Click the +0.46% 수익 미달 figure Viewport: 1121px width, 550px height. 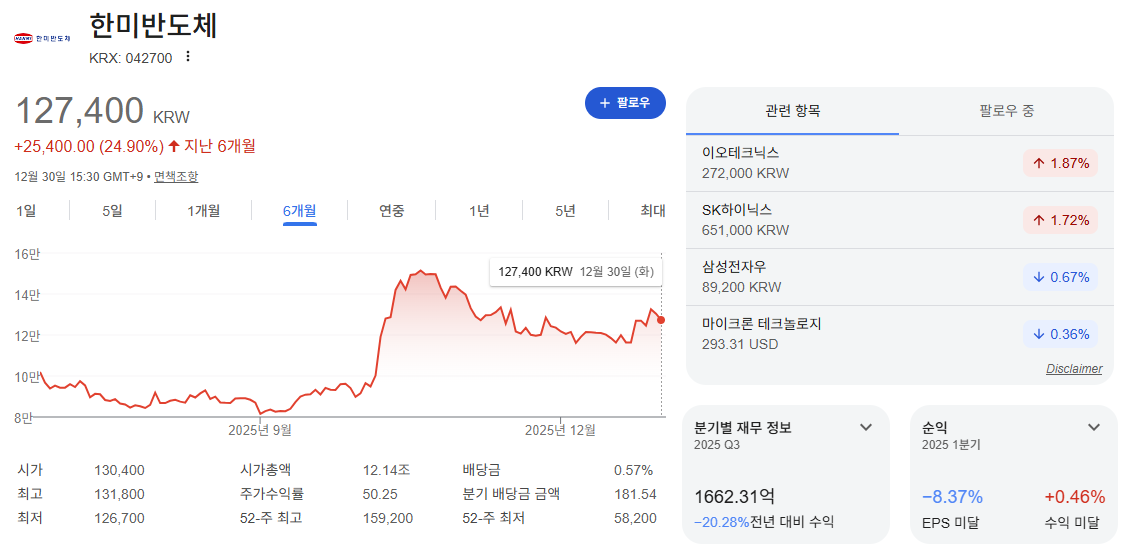1075,497
